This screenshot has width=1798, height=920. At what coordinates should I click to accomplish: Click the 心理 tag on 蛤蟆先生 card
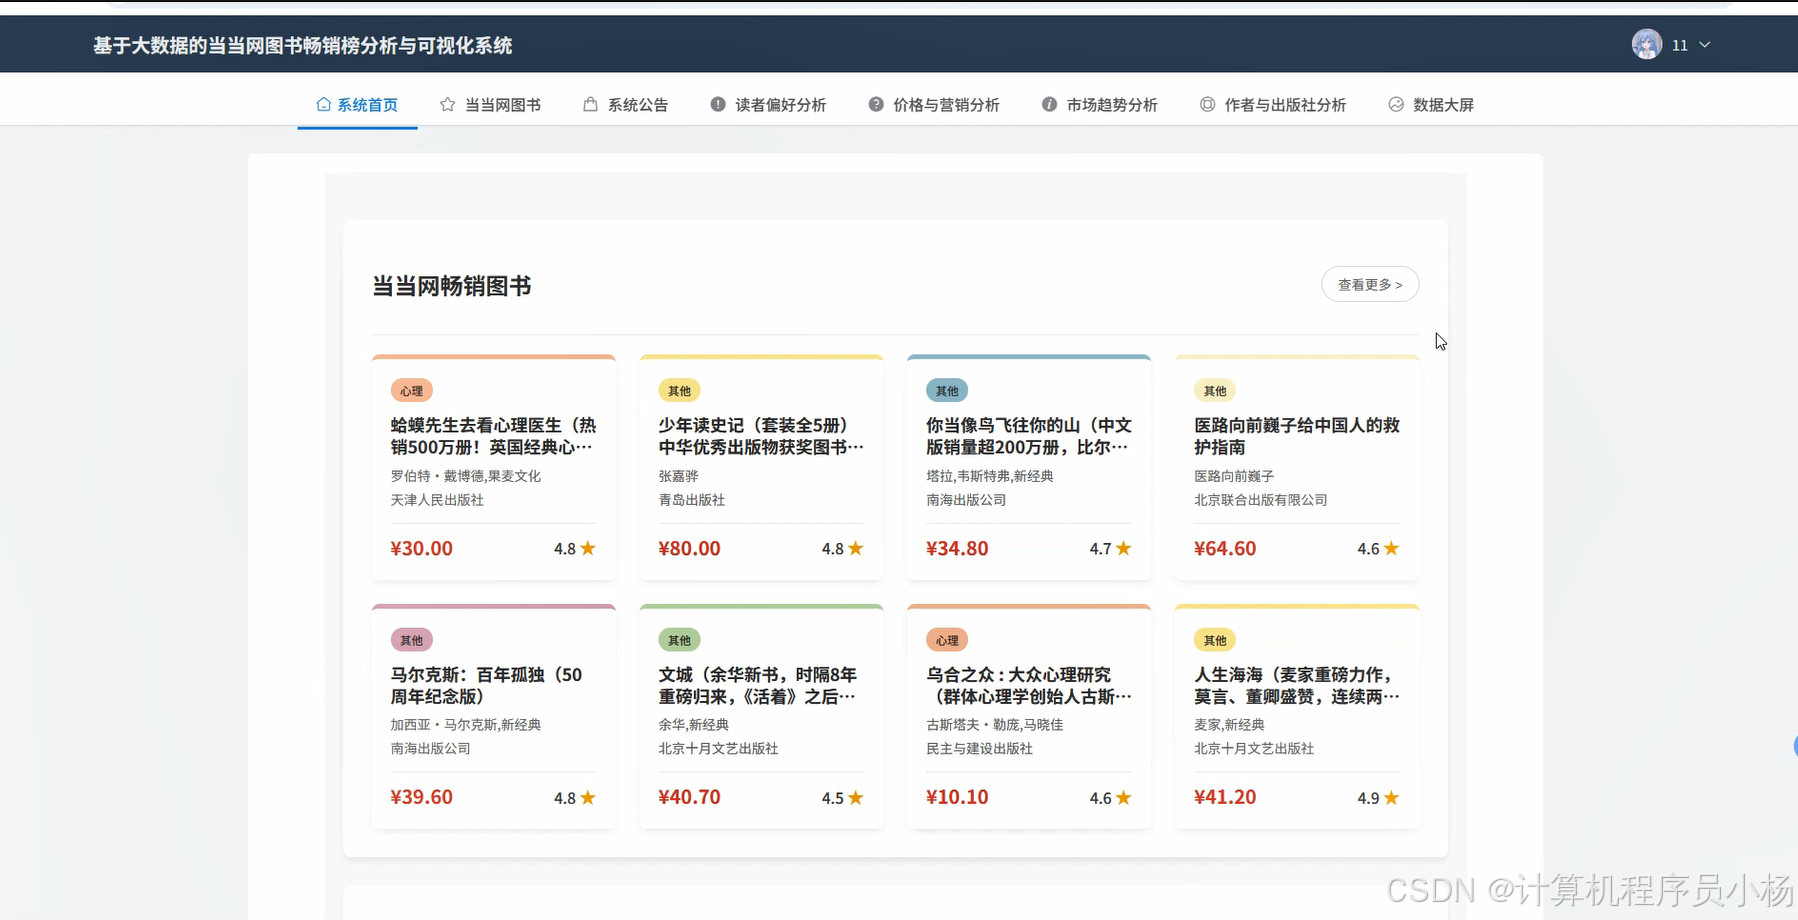tap(412, 390)
